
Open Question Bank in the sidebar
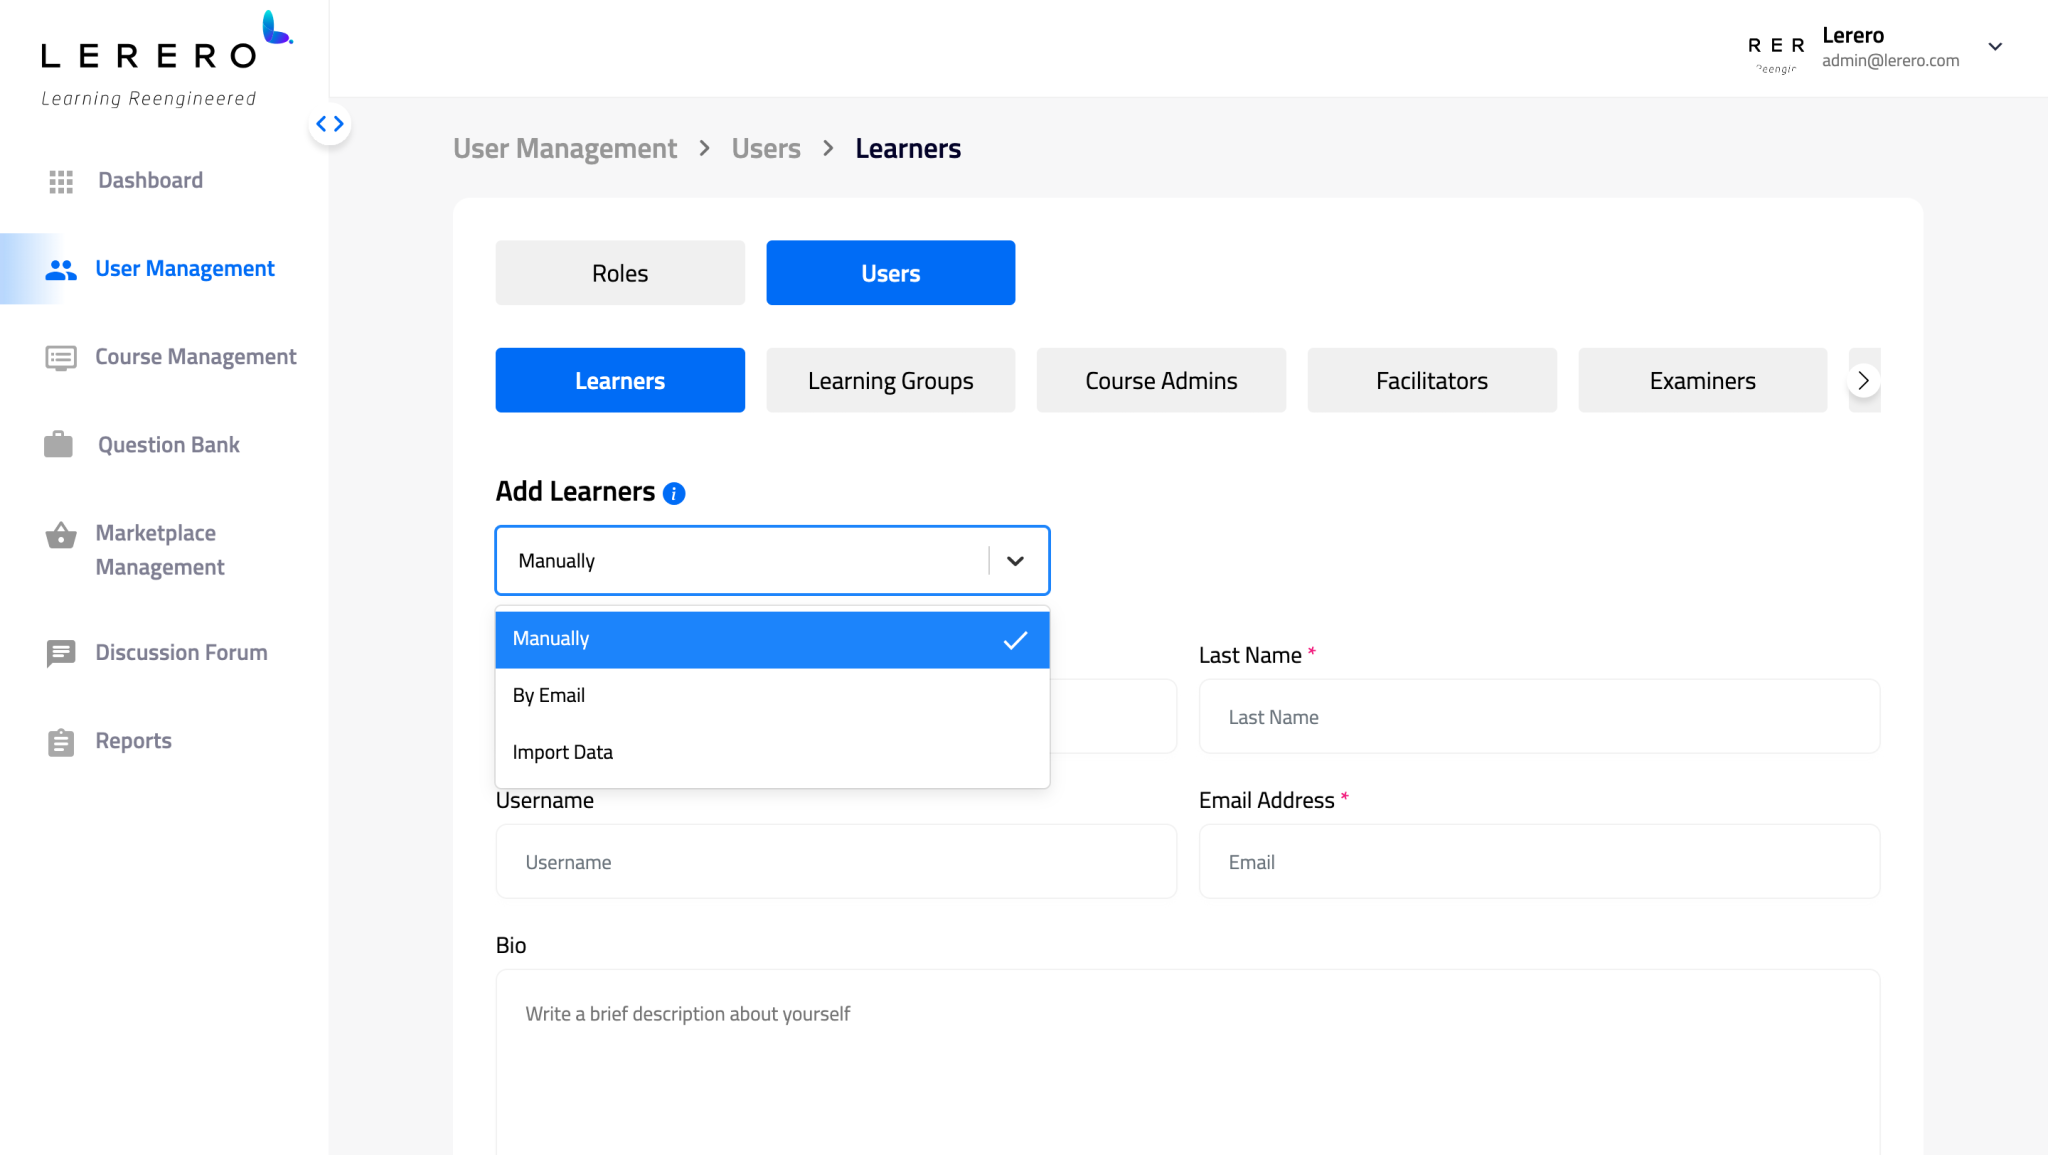point(169,445)
